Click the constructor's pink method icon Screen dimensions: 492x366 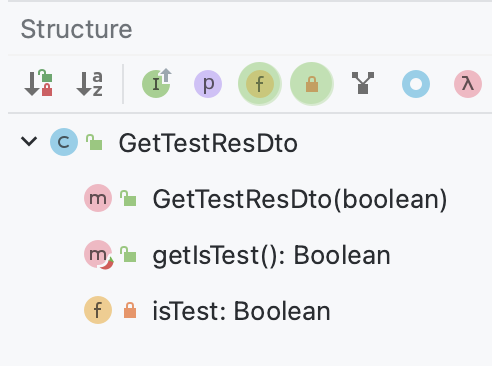coord(98,198)
